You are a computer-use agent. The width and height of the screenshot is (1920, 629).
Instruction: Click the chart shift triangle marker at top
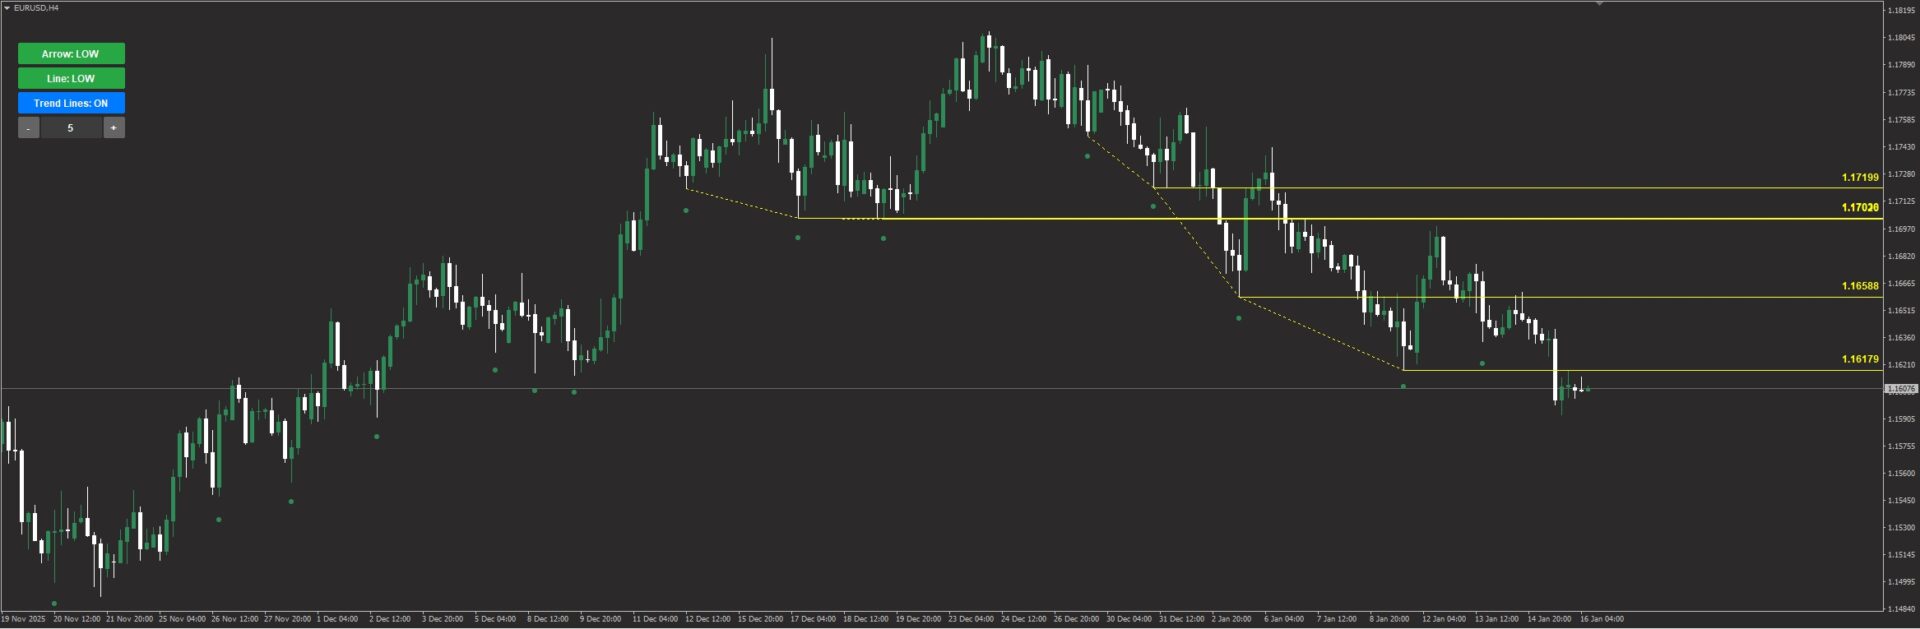click(1599, 4)
